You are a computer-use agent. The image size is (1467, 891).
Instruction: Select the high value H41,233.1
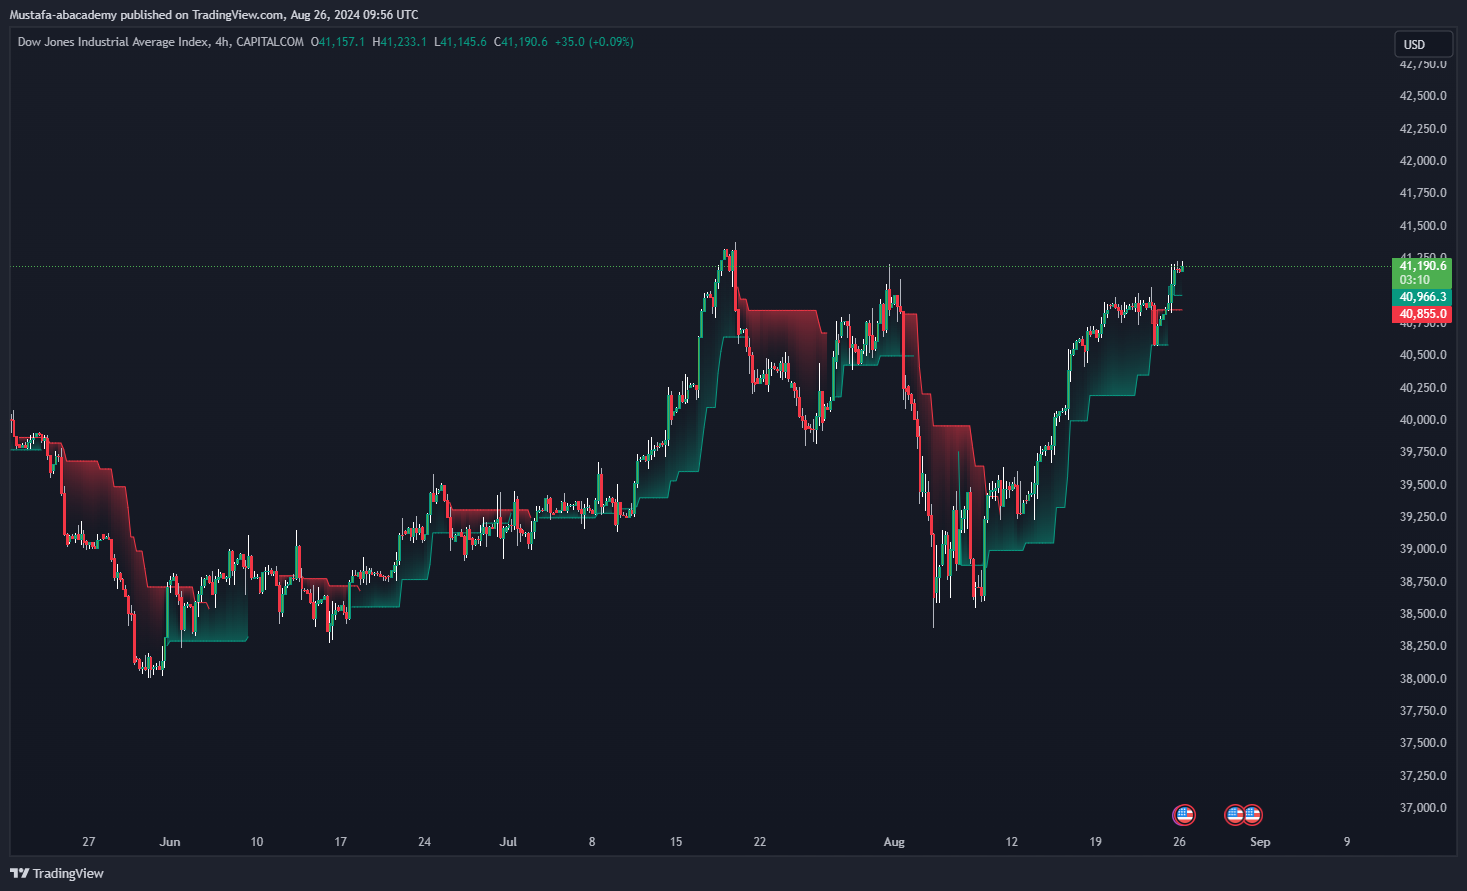tap(400, 42)
